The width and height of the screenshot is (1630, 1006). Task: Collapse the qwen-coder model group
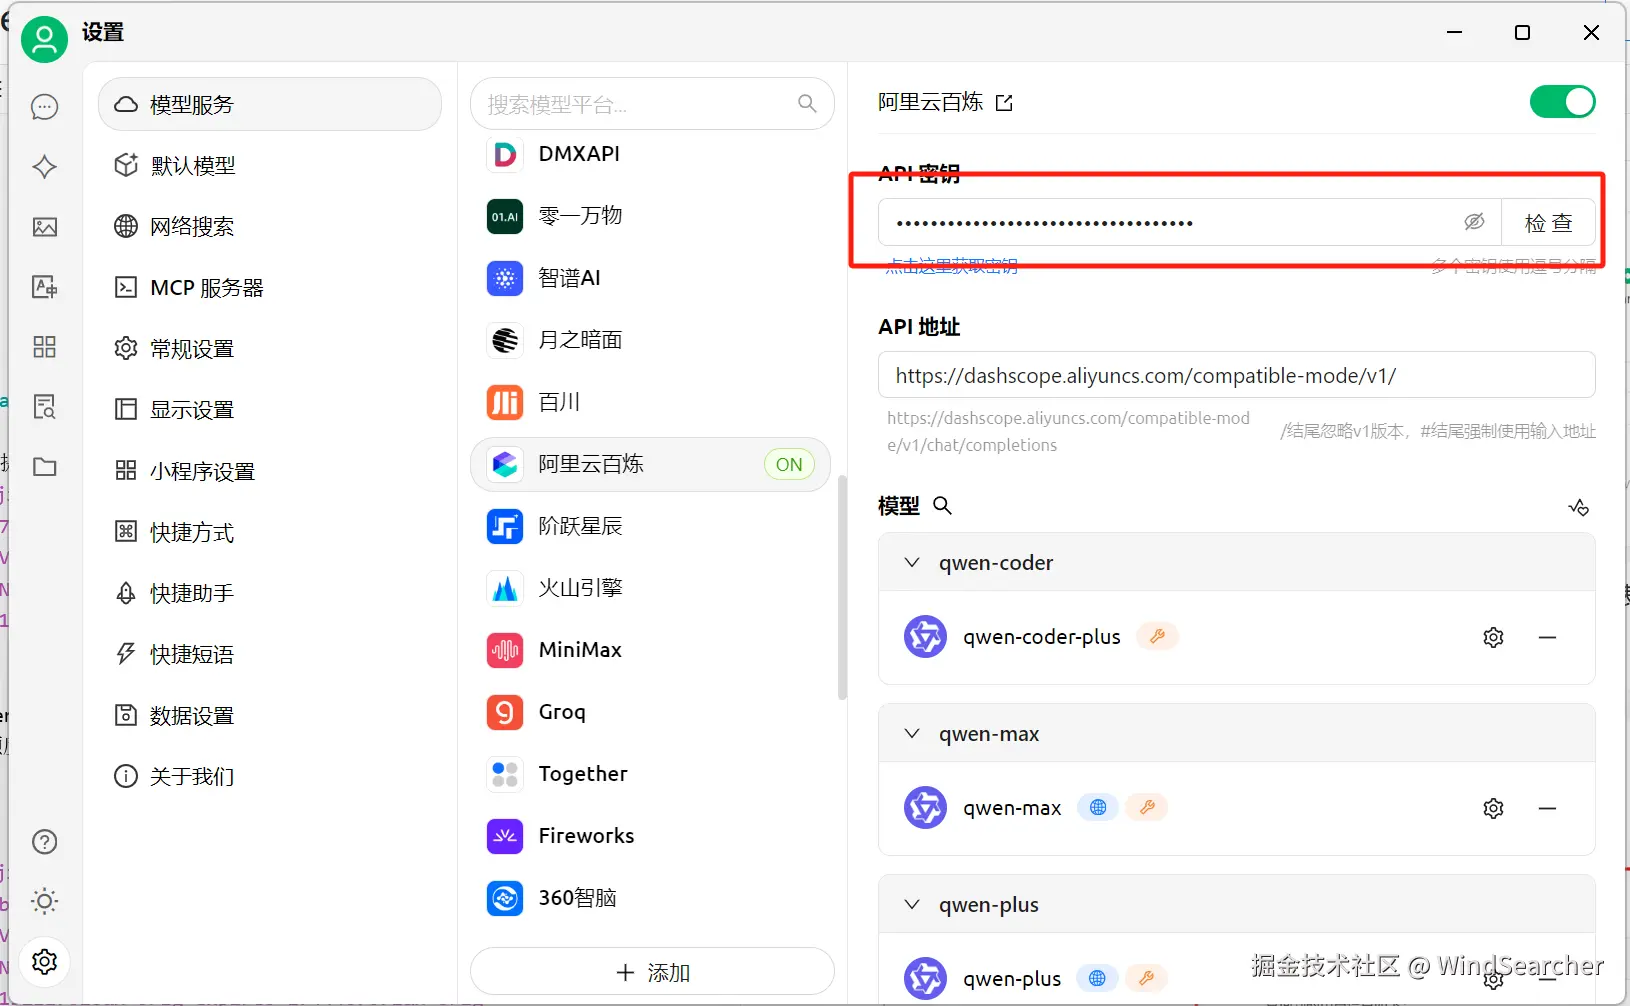[x=911, y=563]
